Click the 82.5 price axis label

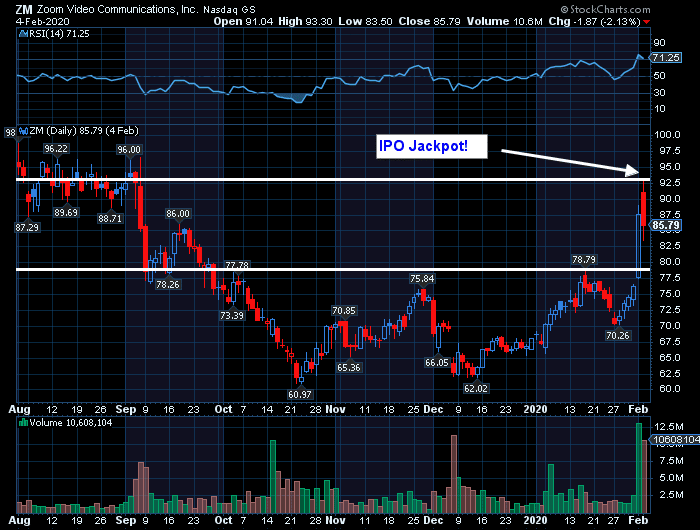(670, 246)
